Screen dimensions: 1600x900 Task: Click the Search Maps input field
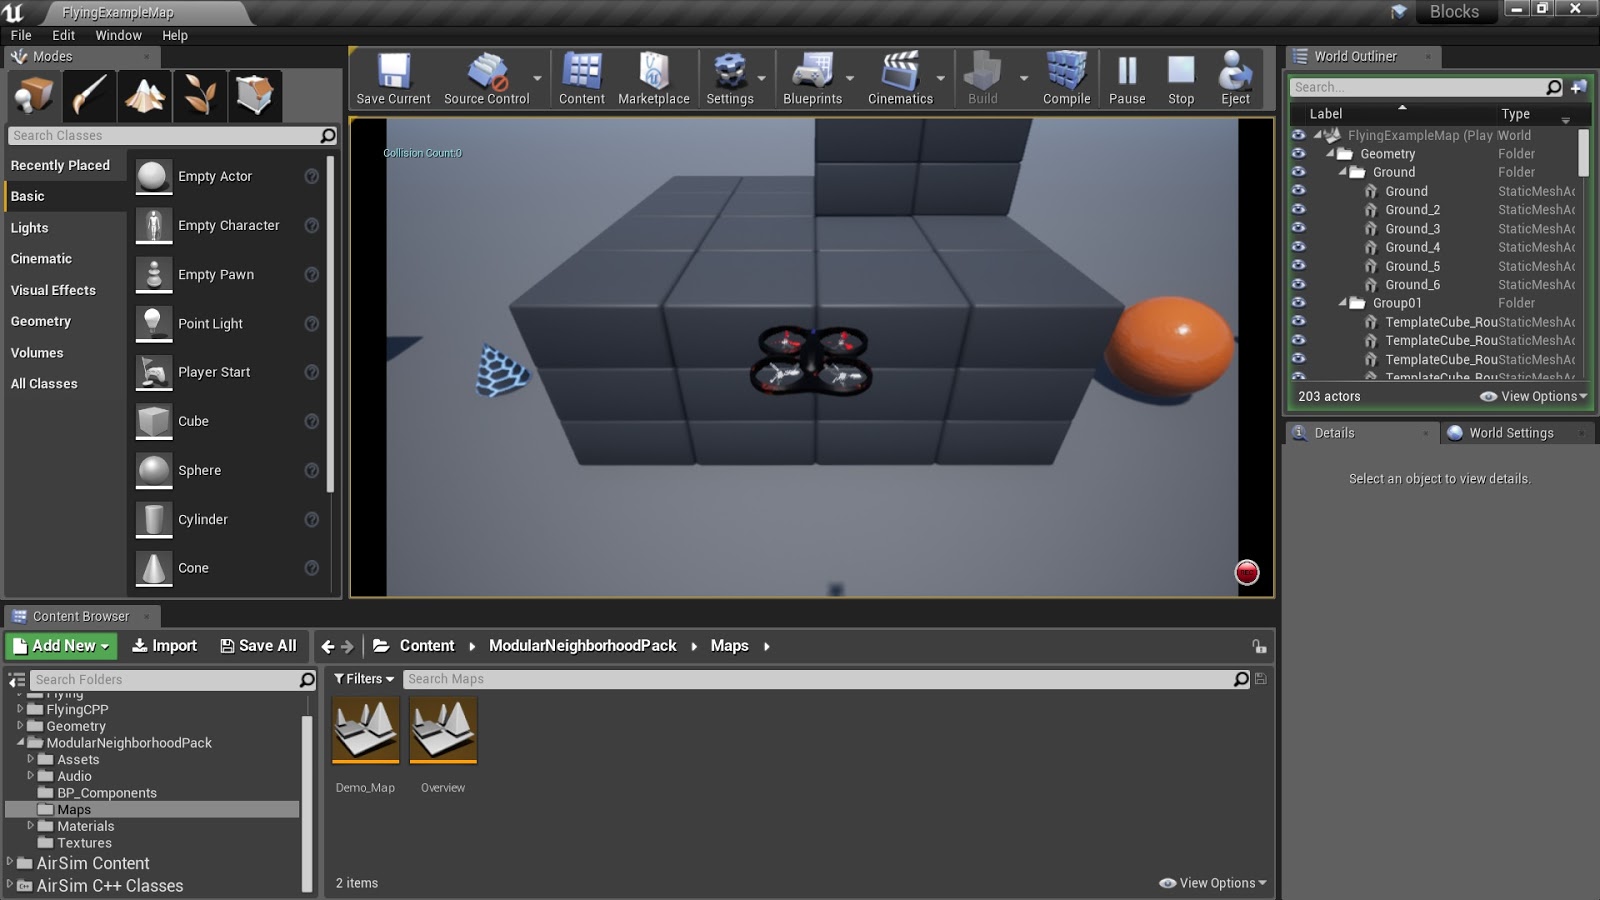820,679
